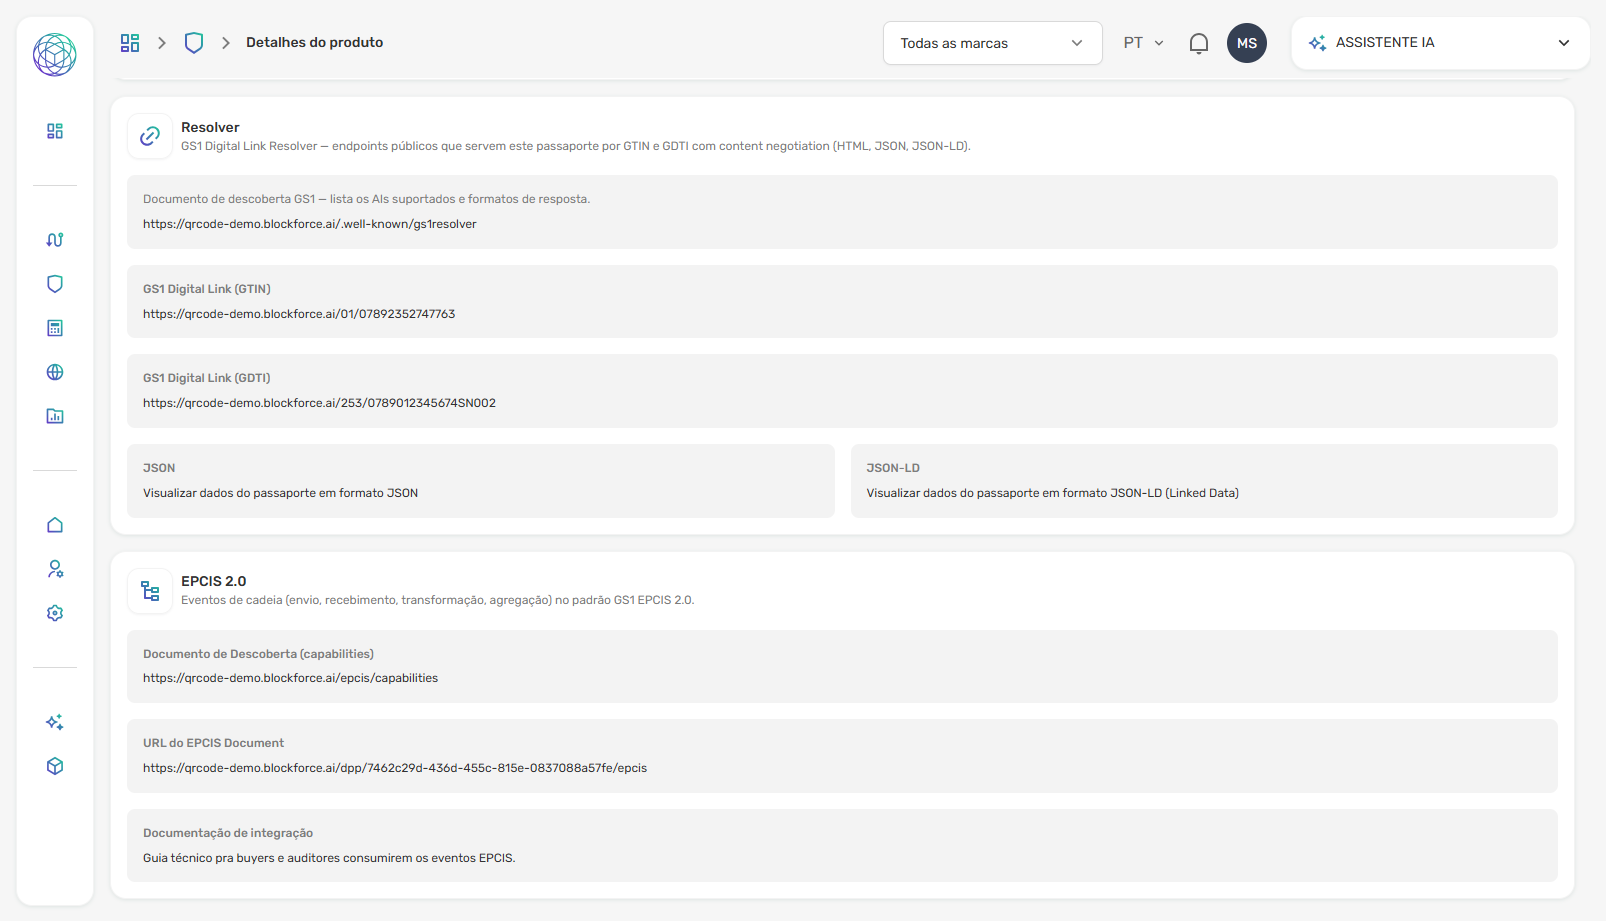Open the globe icon in sidebar
Screen dimensions: 1606x921
coord(55,372)
